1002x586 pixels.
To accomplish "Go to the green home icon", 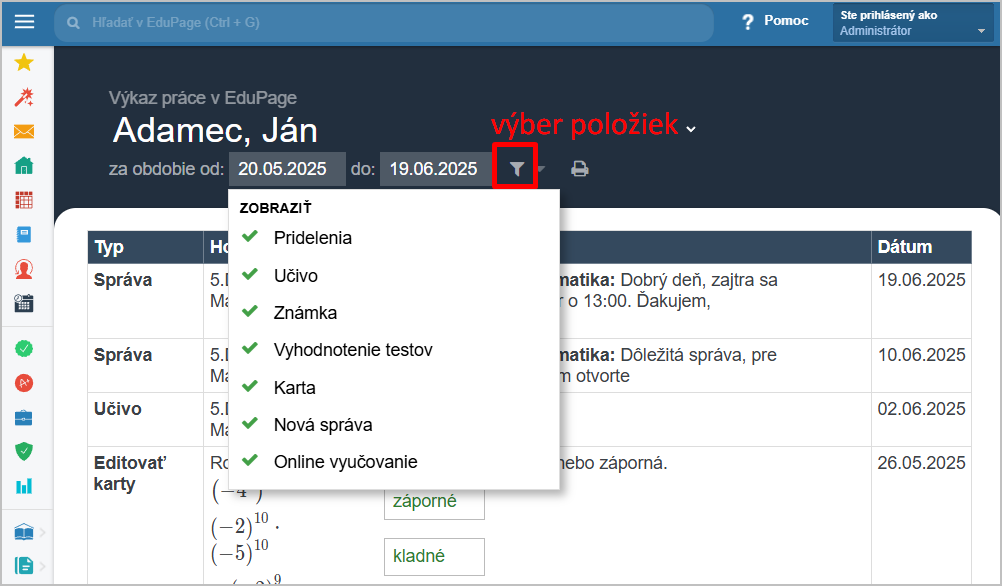I will coord(24,166).
